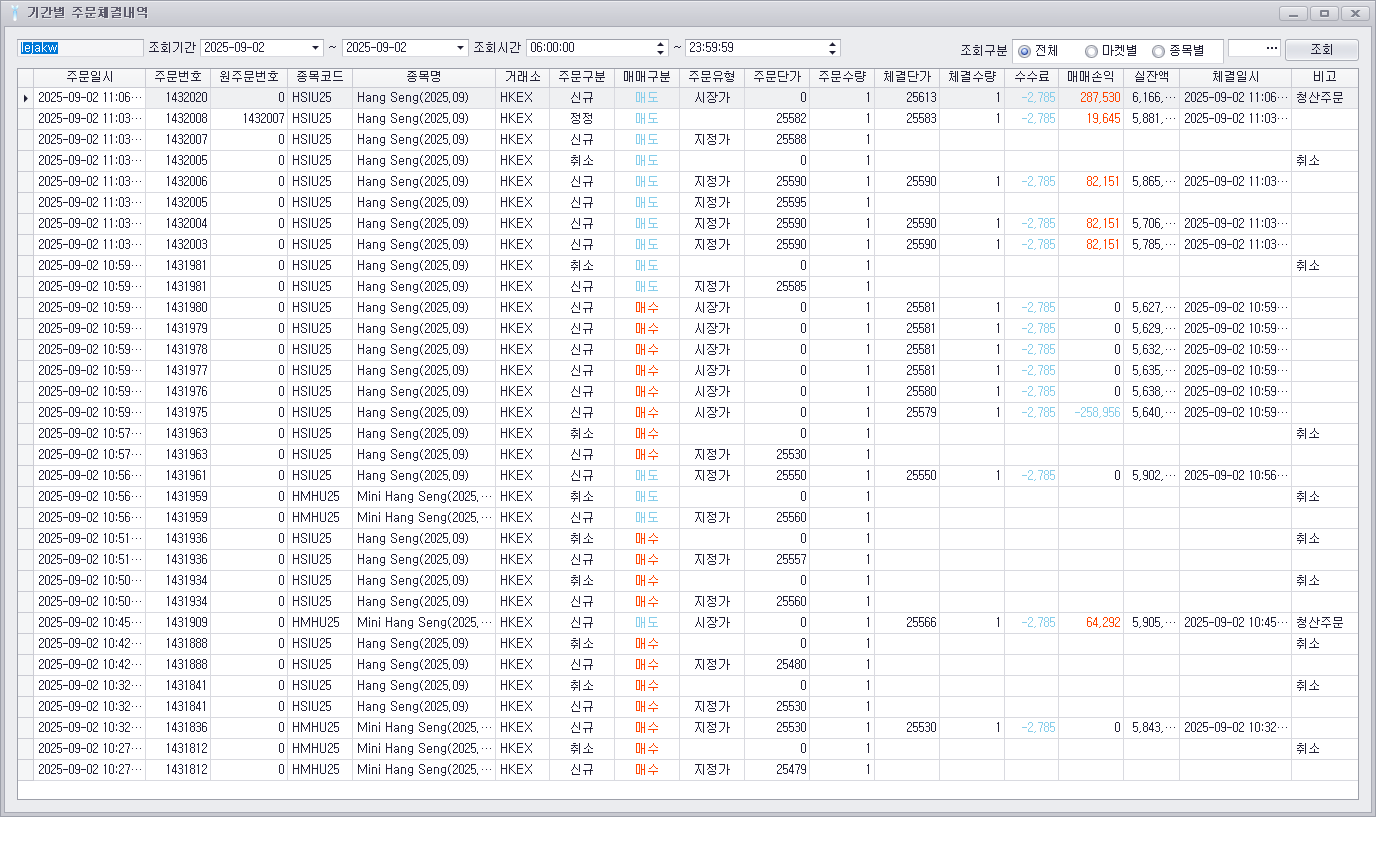The image size is (1376, 854).
Task: Select order number 1431836 cell
Action: [x=178, y=728]
